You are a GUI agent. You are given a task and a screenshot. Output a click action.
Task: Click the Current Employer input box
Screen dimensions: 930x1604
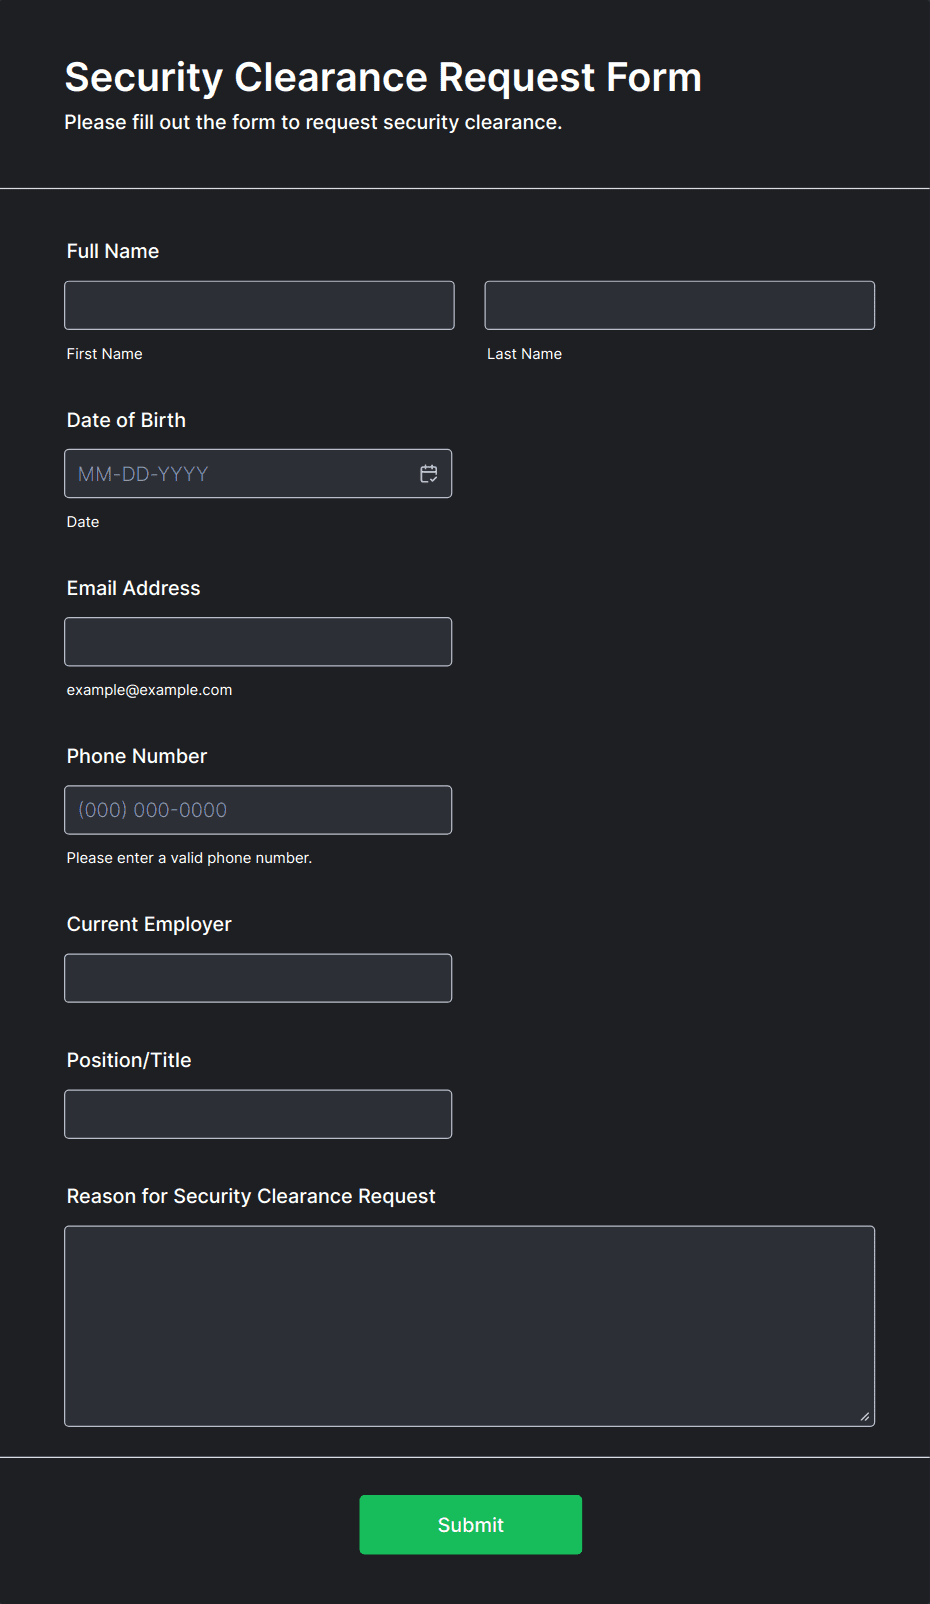[258, 978]
